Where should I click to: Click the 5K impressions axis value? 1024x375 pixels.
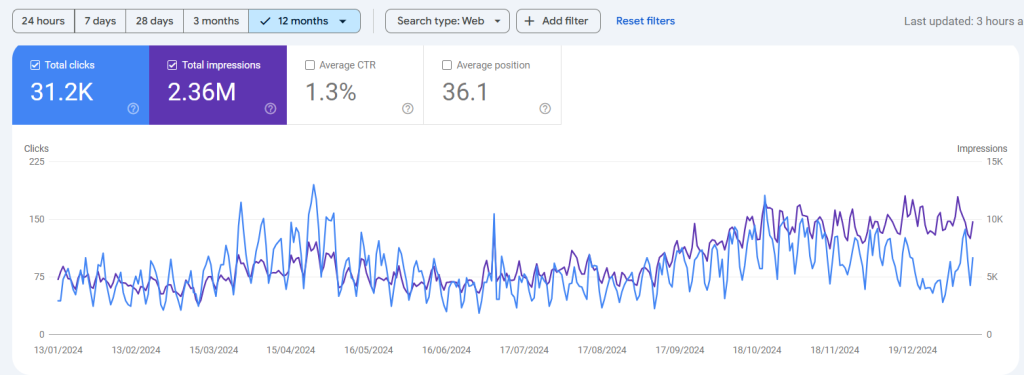click(992, 277)
